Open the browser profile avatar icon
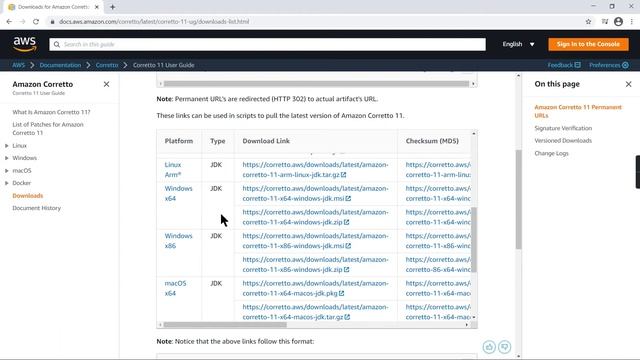Screen dimensions: 640x360 [618, 22]
